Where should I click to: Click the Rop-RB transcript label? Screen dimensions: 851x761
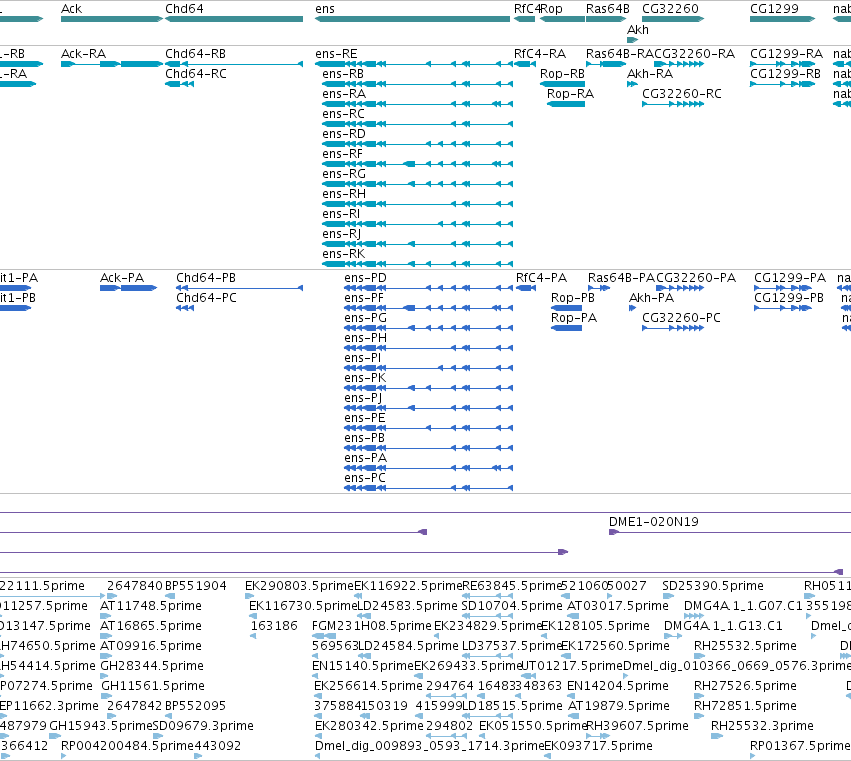click(x=562, y=74)
